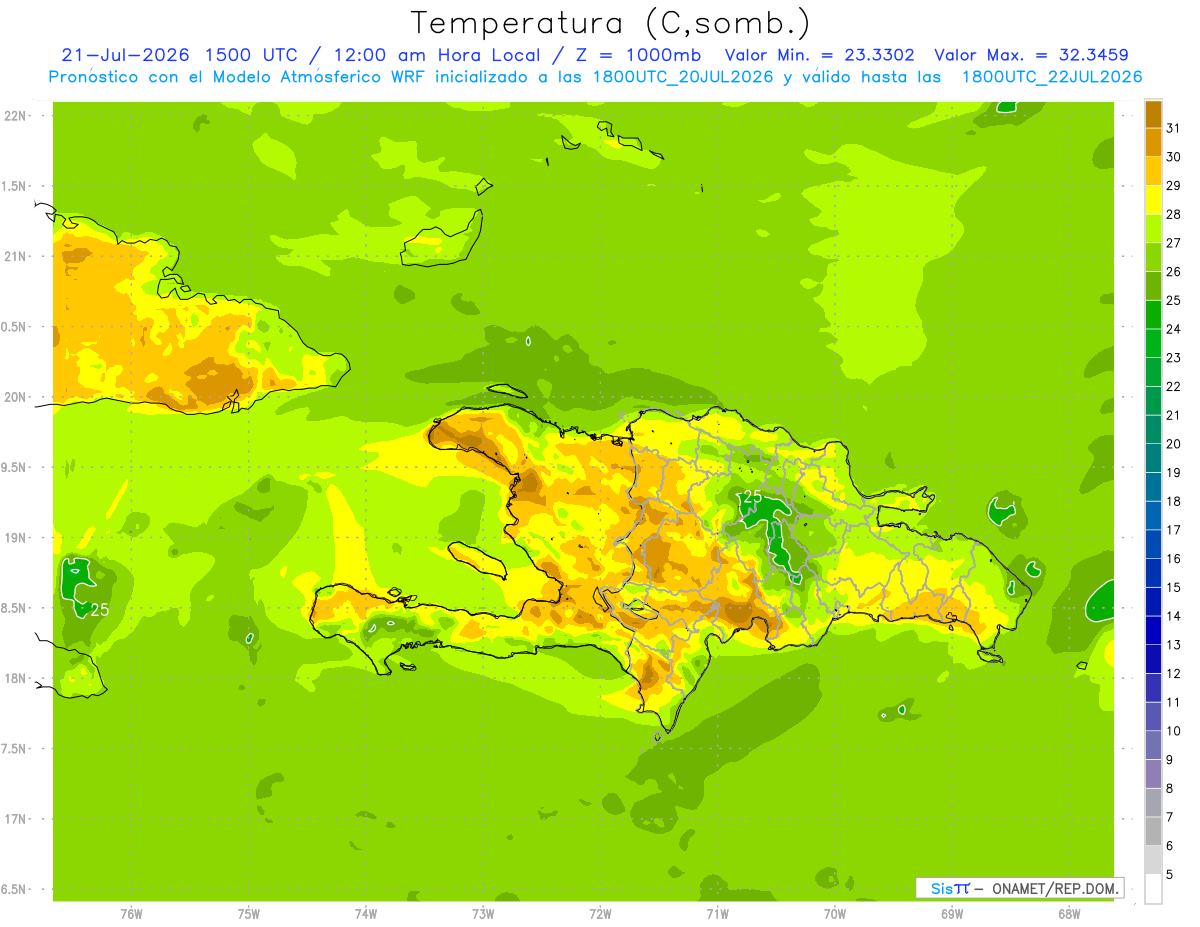Click the "70W" longitude label
Image resolution: width=1200 pixels, height=927 pixels.
[835, 914]
